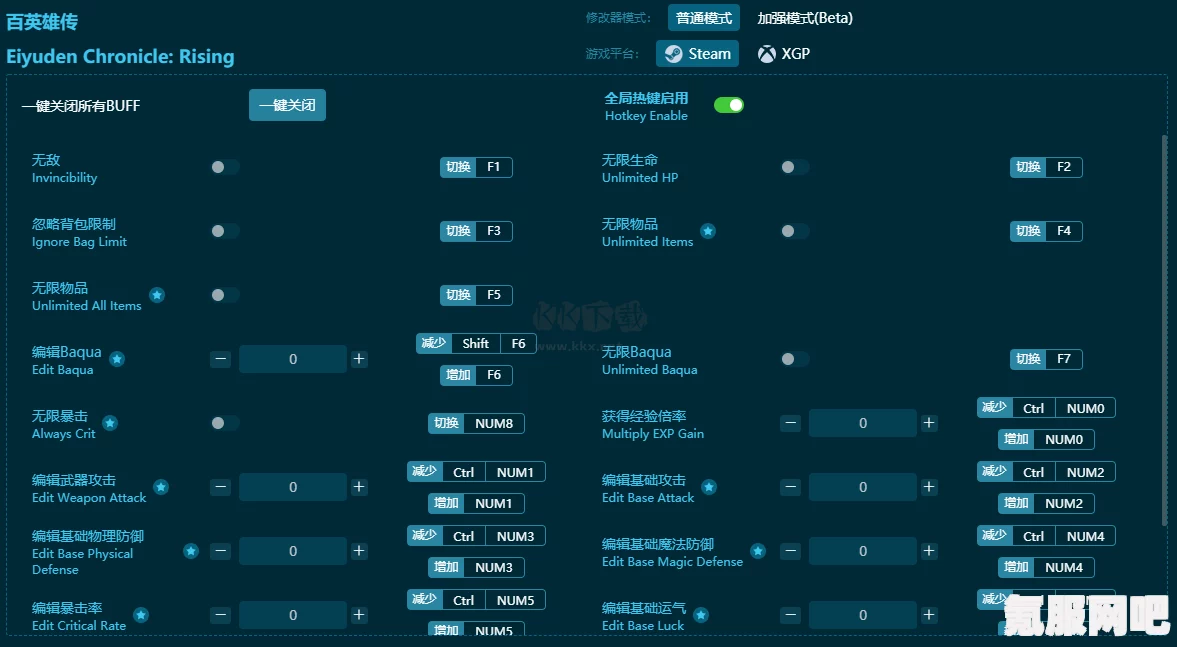Click the F7 hotkey for Unlimited Baqua
Image resolution: width=1177 pixels, height=647 pixels.
tap(1046, 359)
